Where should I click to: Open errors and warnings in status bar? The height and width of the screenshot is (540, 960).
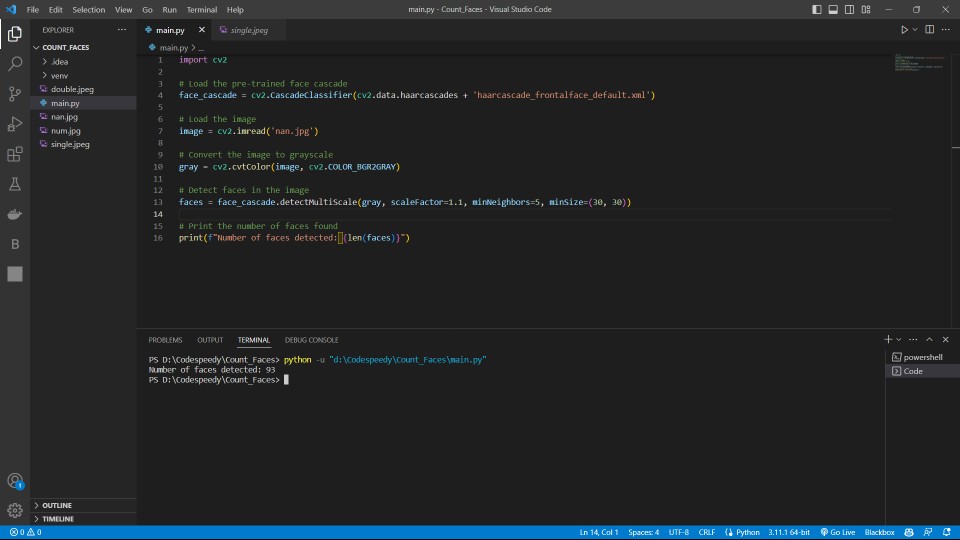26,532
